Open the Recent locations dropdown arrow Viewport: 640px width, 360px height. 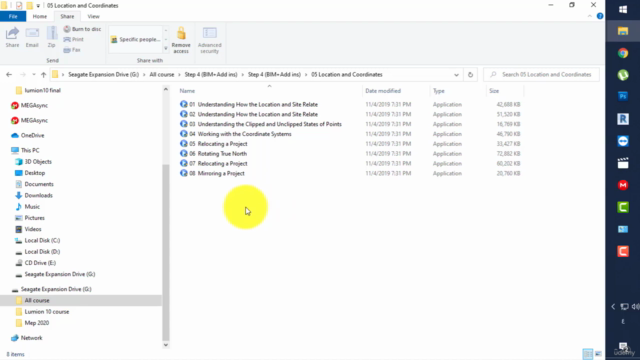(34, 75)
